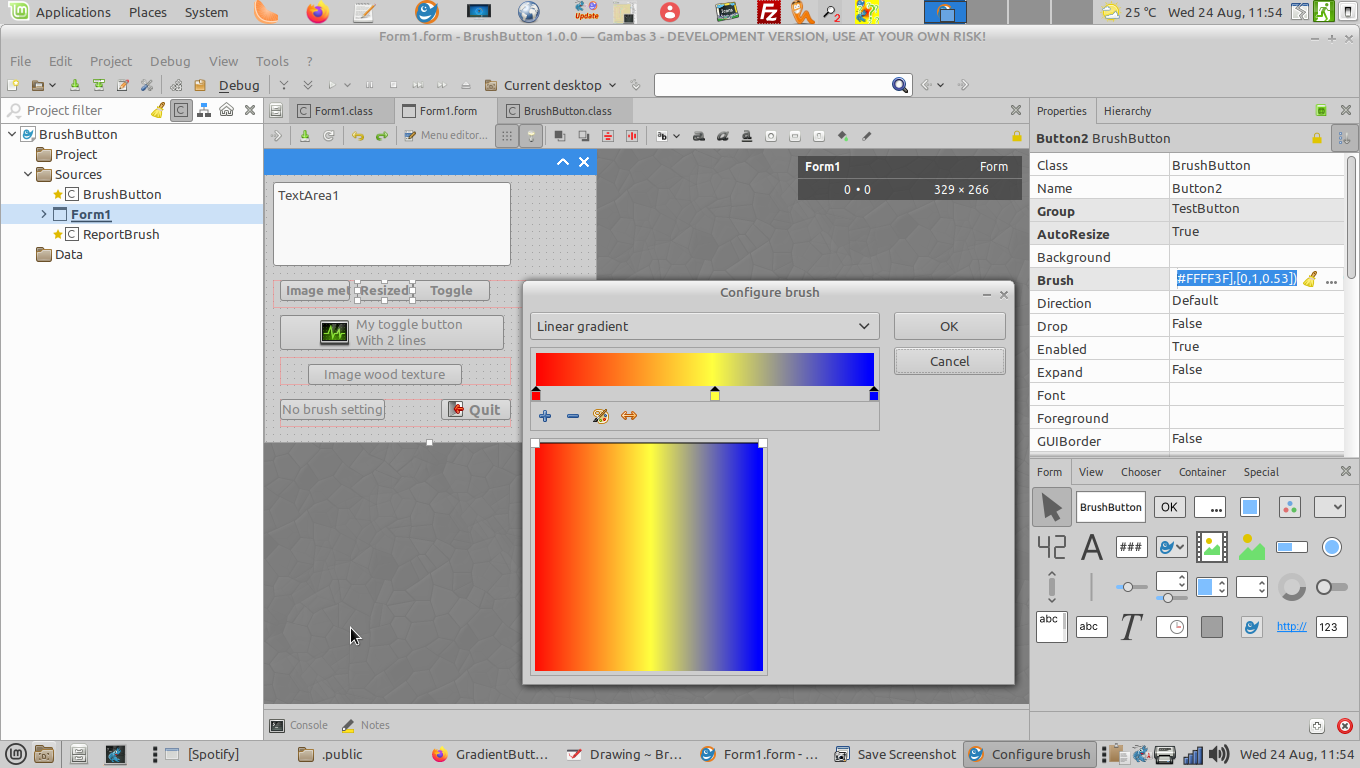Click the reverse gradient arrows icon
Screen dimensions: 1360x768
click(629, 416)
